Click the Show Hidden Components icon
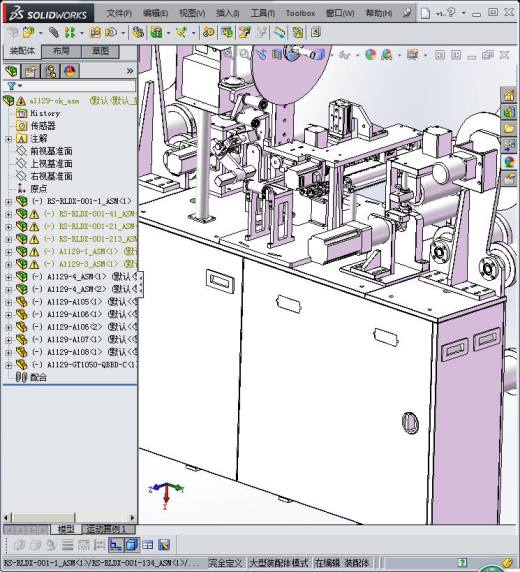520x572 pixels. pyautogui.click(x=138, y=32)
